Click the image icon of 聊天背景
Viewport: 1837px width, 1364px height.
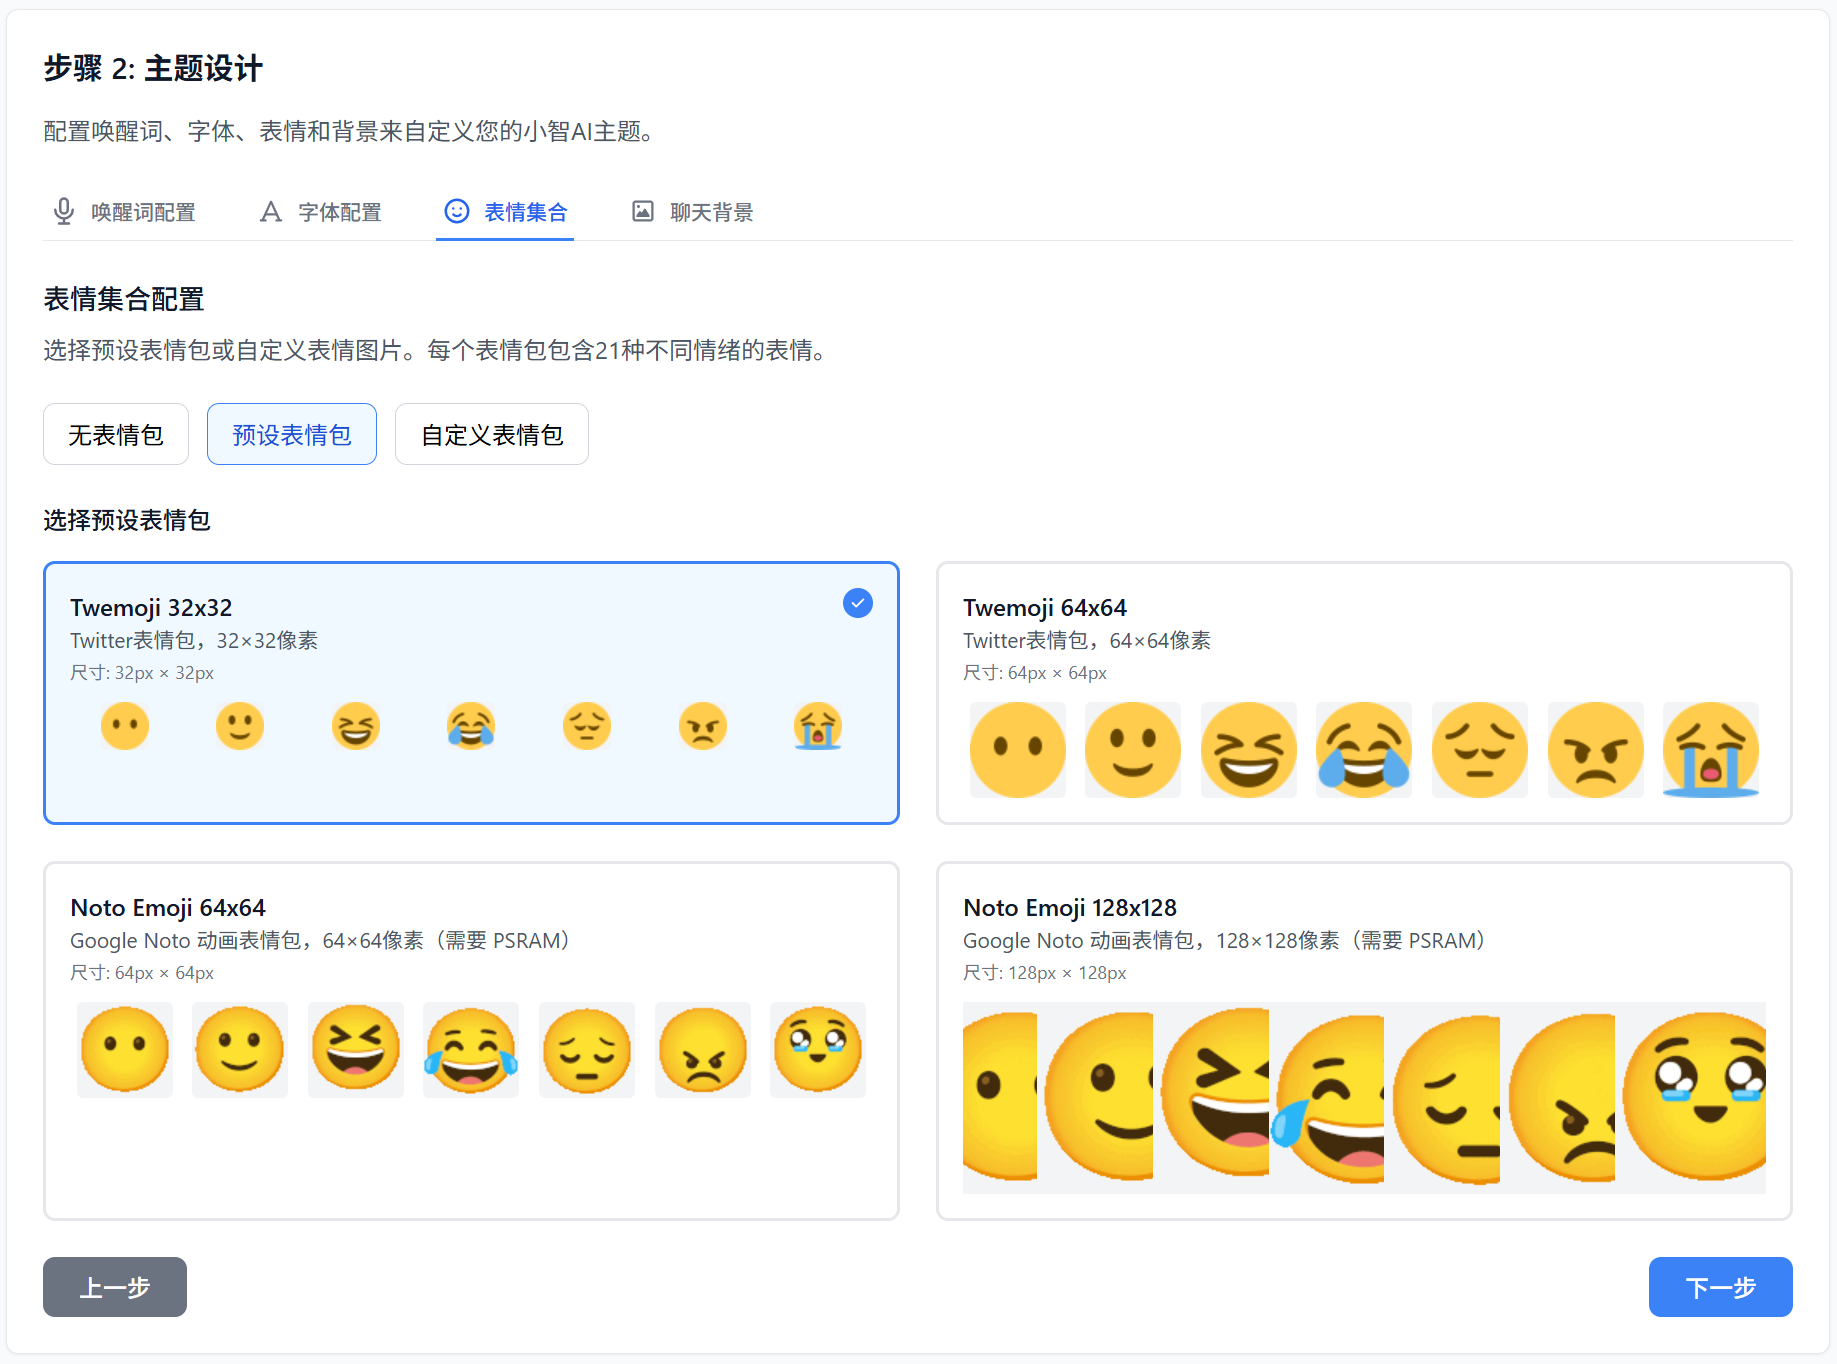coord(643,211)
